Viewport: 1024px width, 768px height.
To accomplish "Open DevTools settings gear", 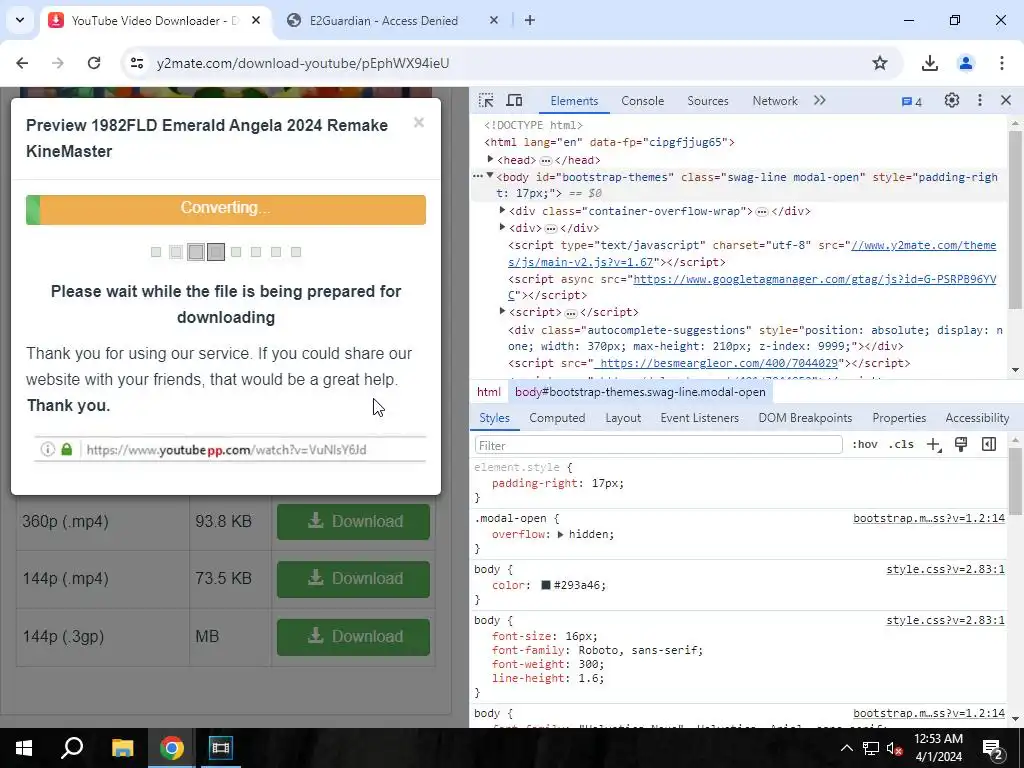I will point(952,101).
